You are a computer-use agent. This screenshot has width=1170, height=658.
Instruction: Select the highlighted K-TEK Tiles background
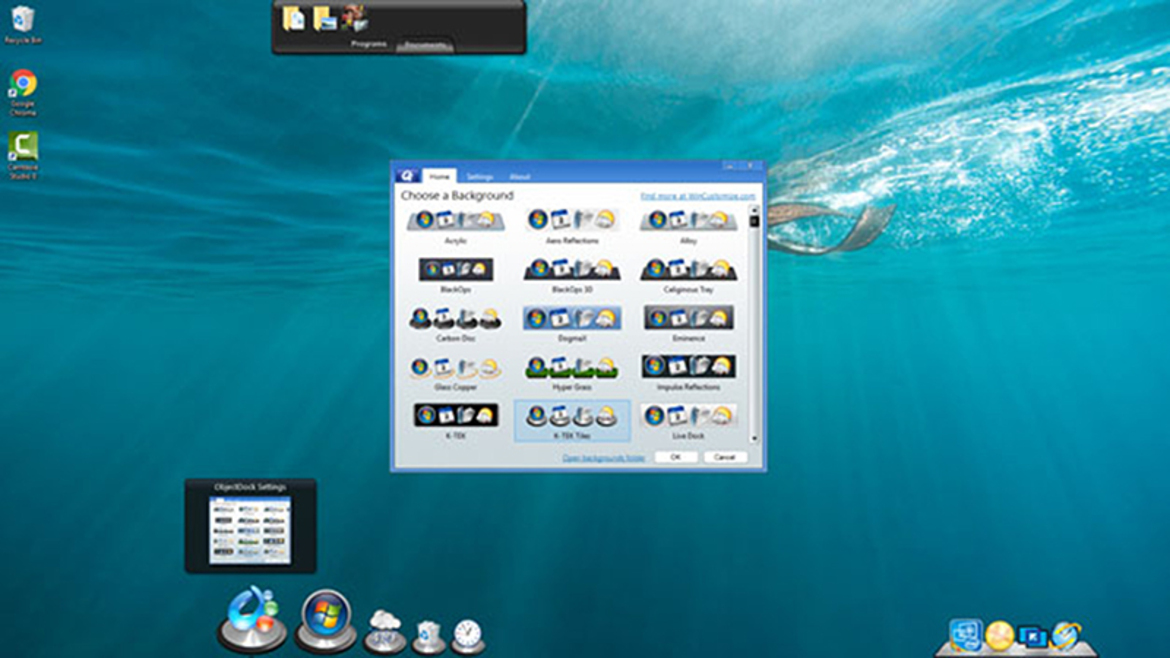[572, 422]
